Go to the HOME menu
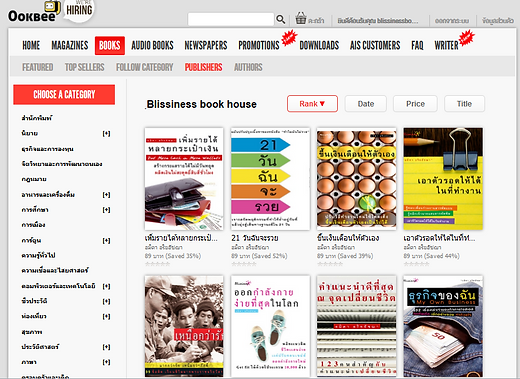 tap(31, 45)
